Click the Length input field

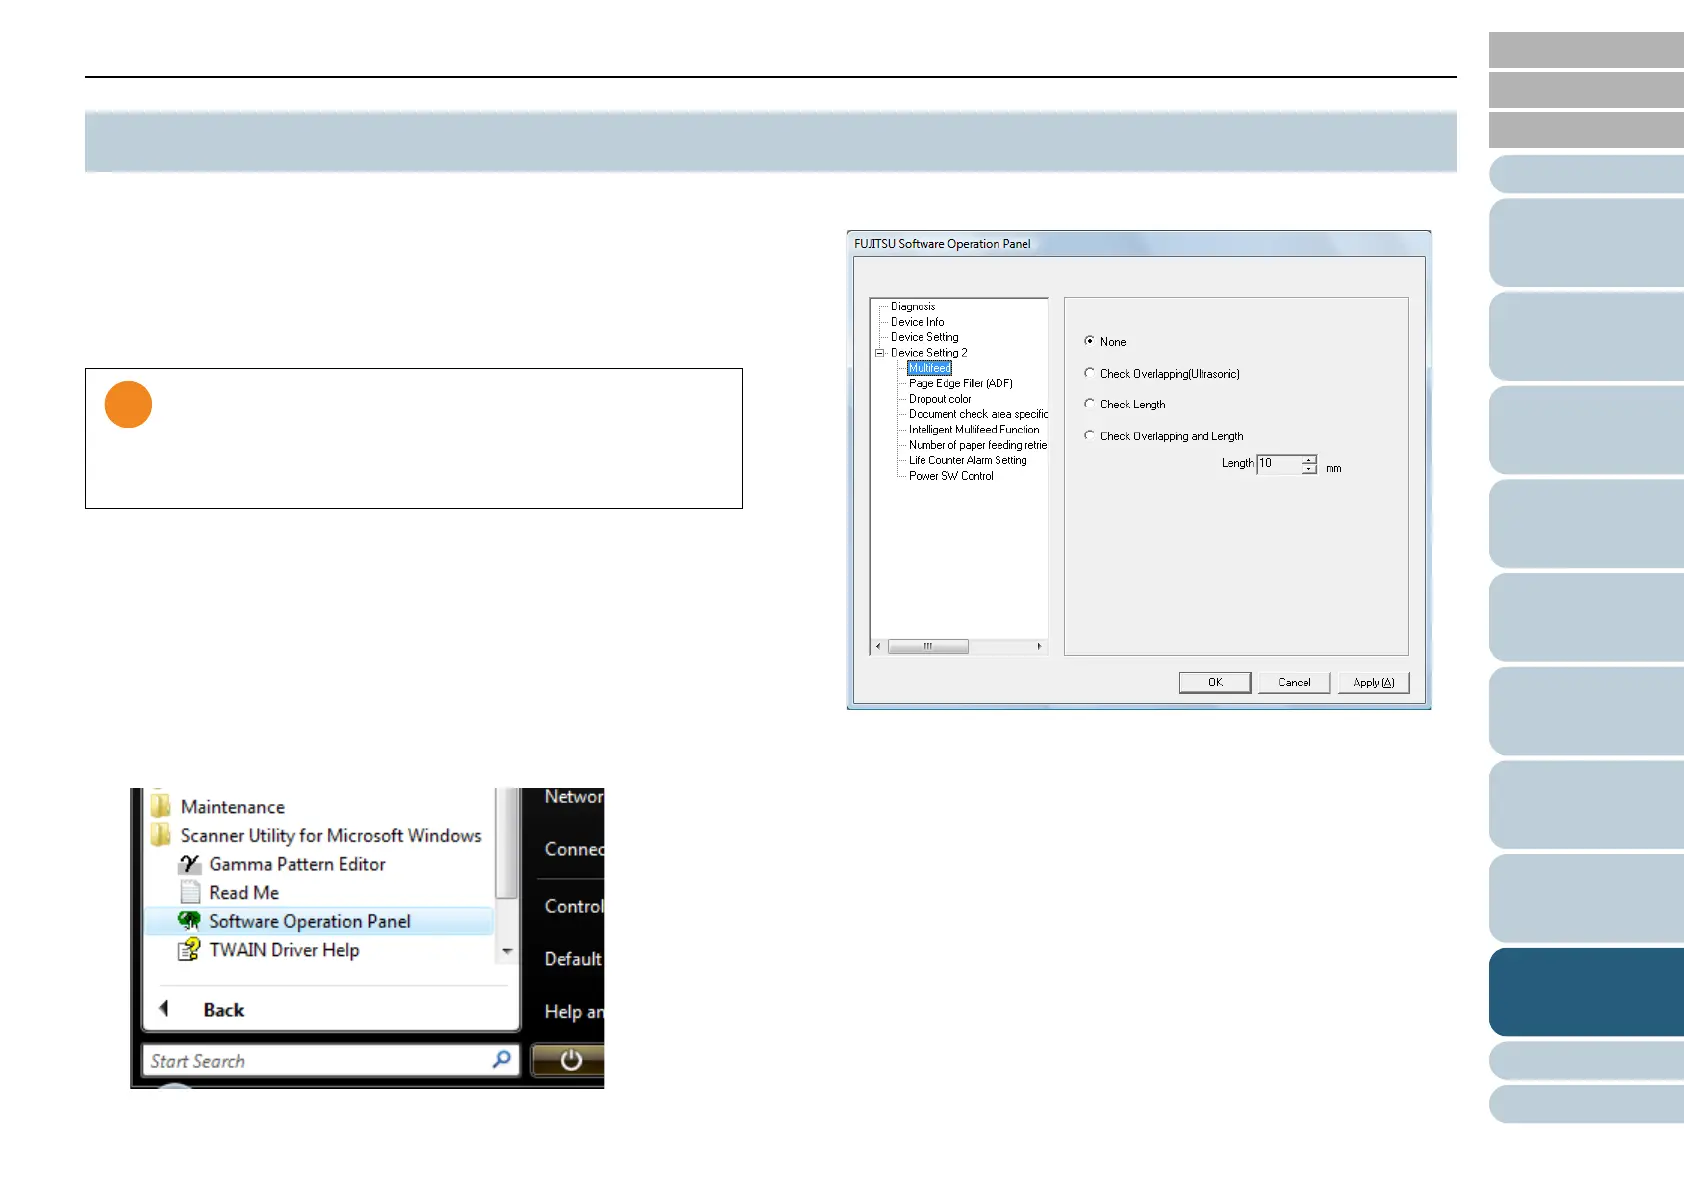(1279, 464)
